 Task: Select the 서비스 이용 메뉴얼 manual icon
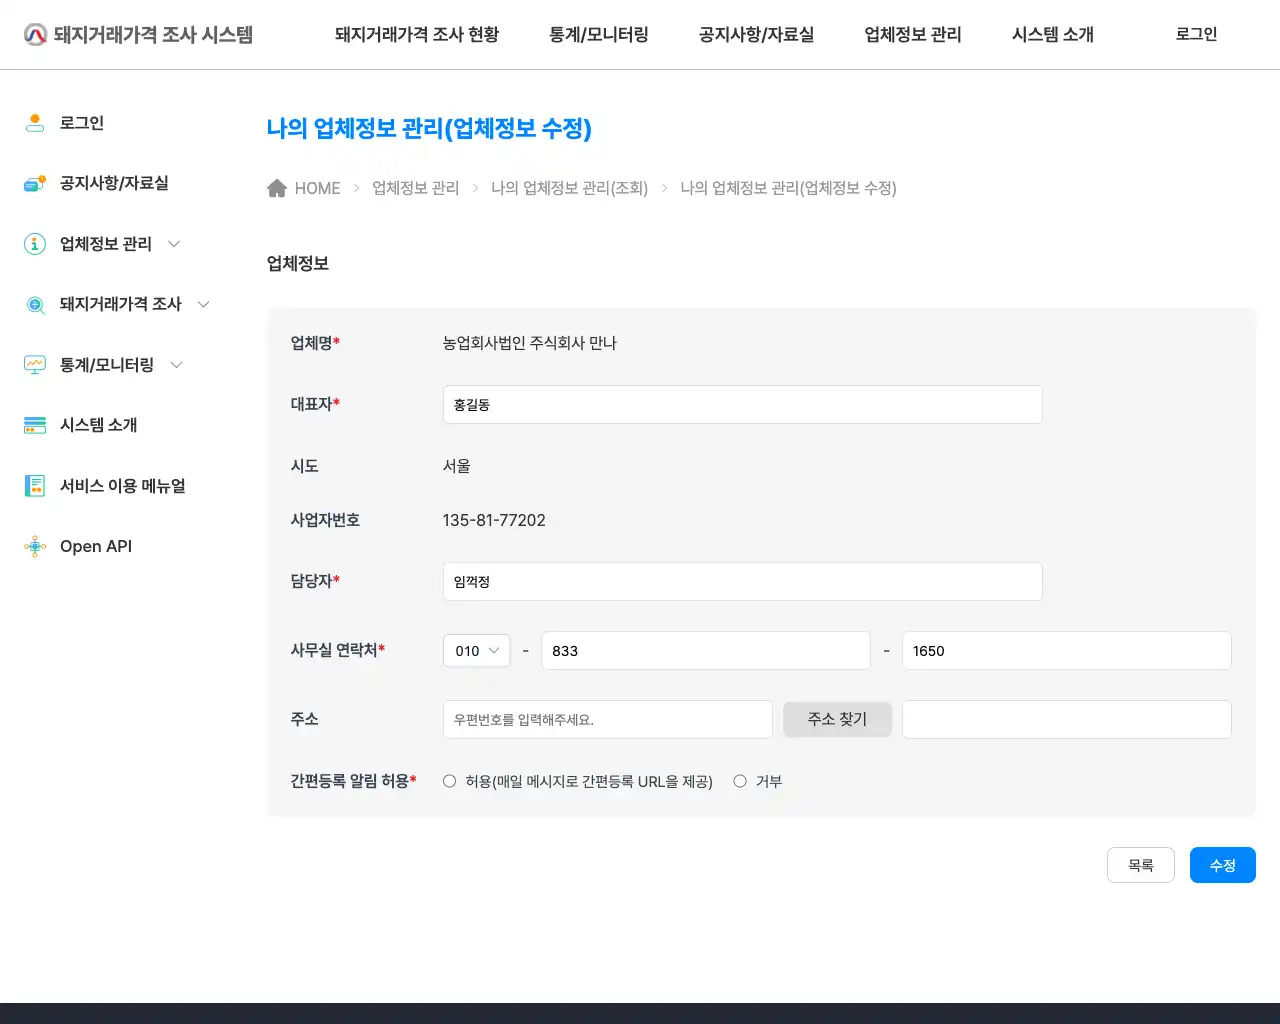[x=35, y=485]
